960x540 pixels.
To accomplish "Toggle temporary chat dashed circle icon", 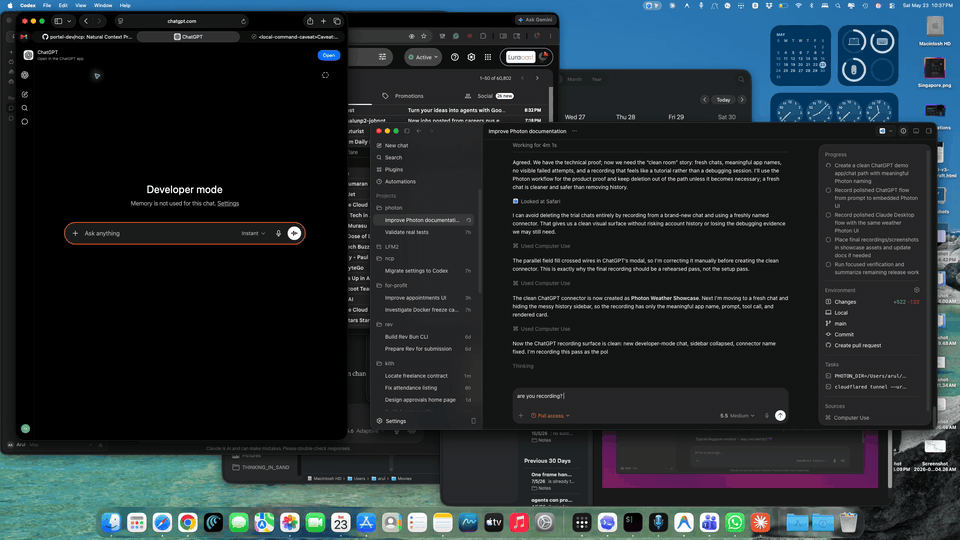I will (x=325, y=75).
